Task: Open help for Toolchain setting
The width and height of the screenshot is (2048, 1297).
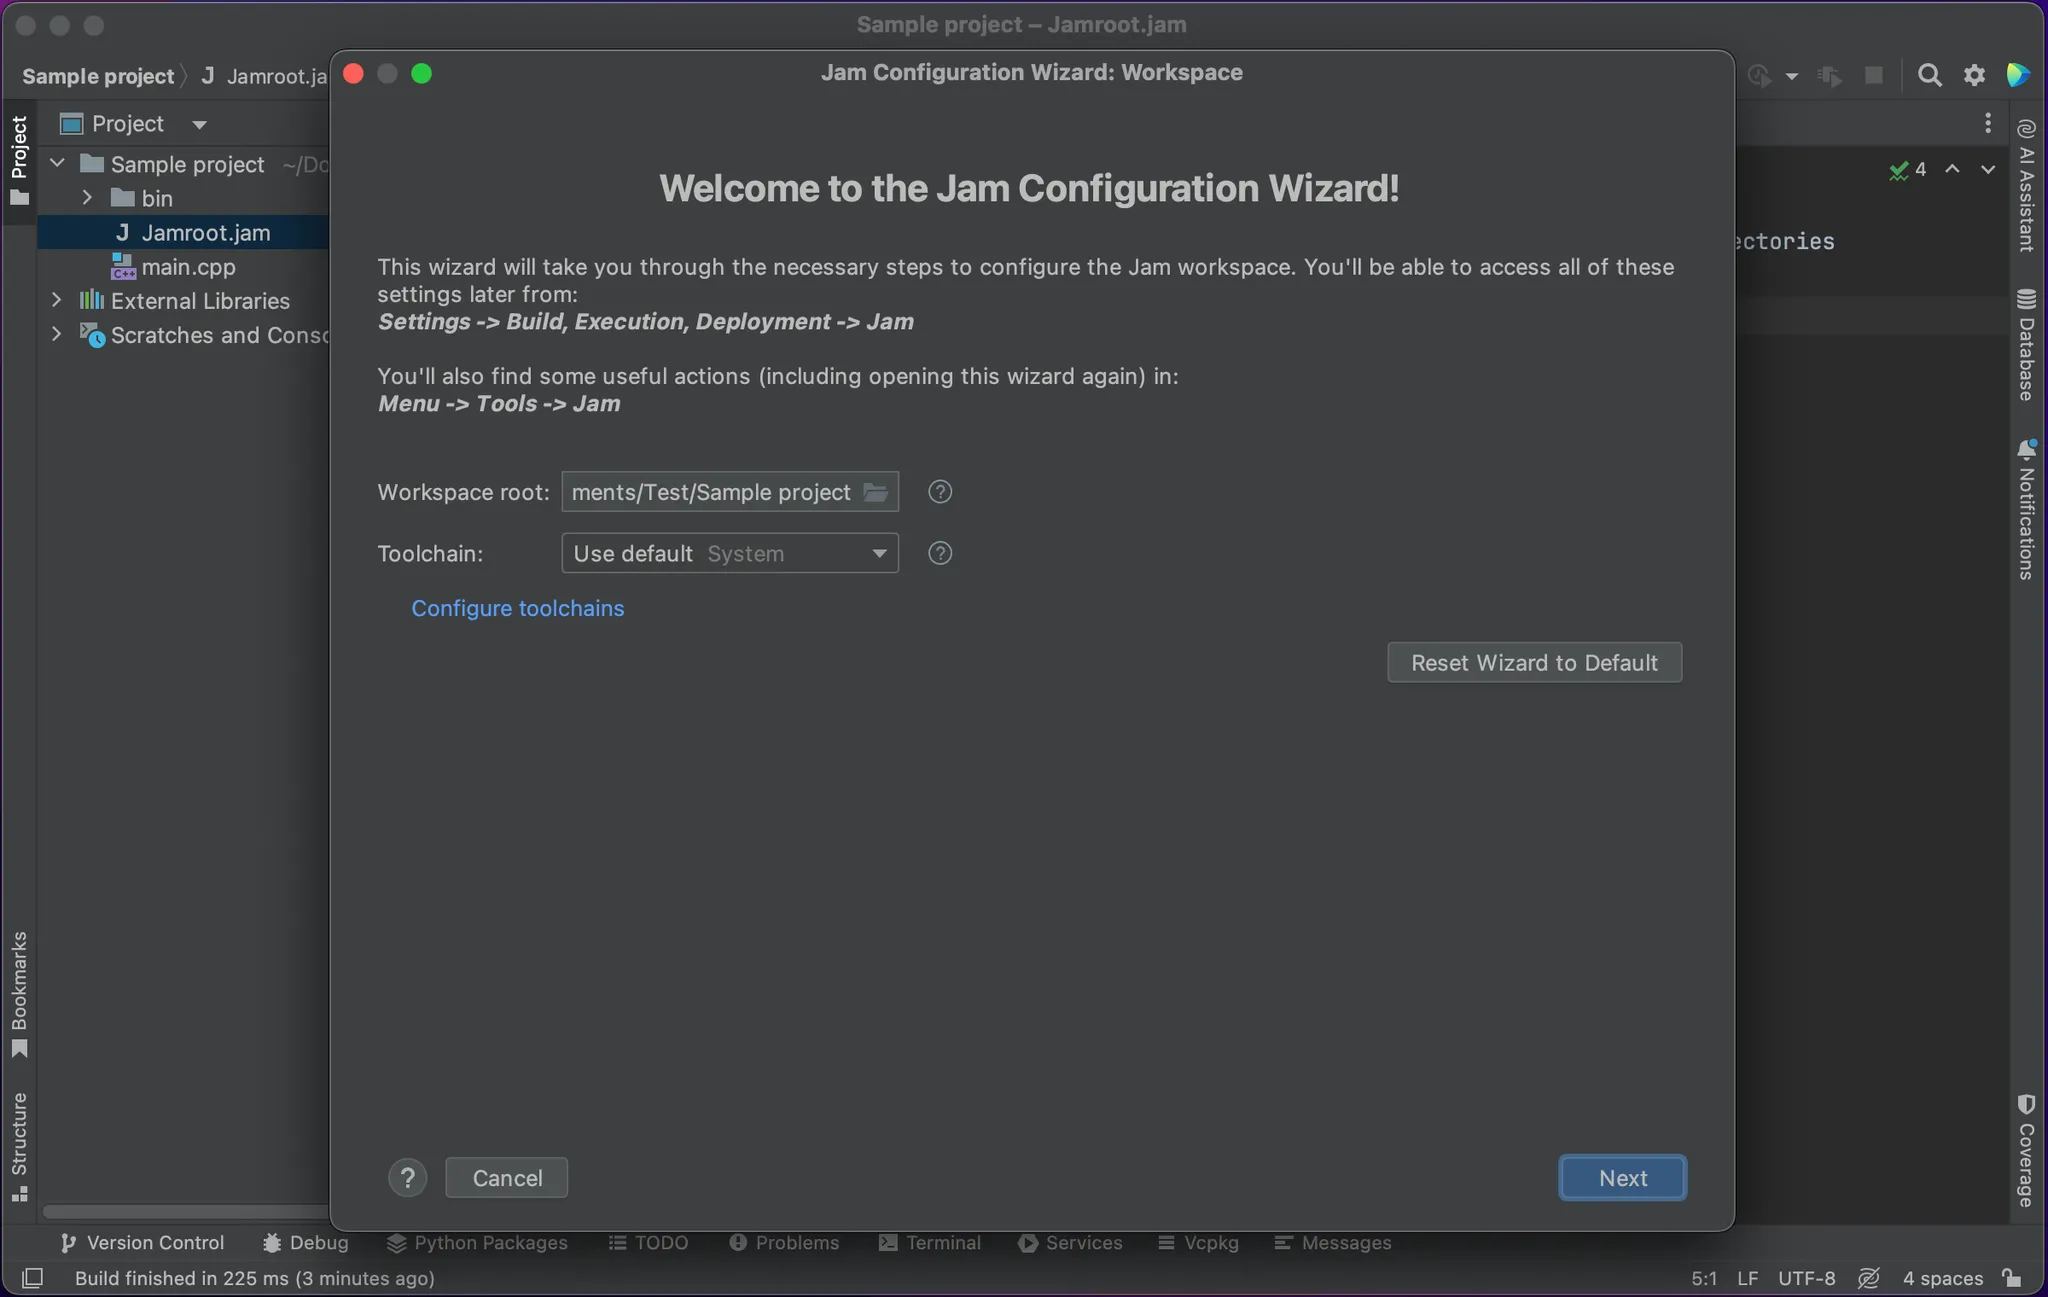Action: tap(940, 553)
